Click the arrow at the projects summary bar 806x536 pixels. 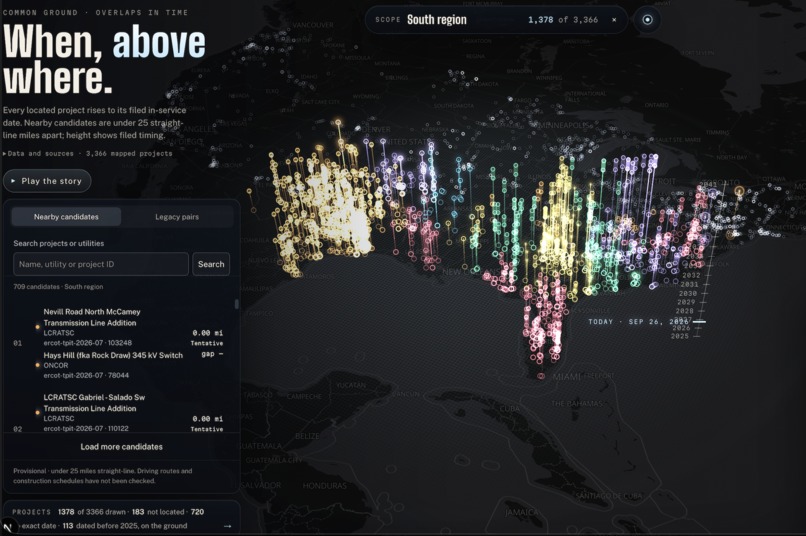pyautogui.click(x=228, y=526)
